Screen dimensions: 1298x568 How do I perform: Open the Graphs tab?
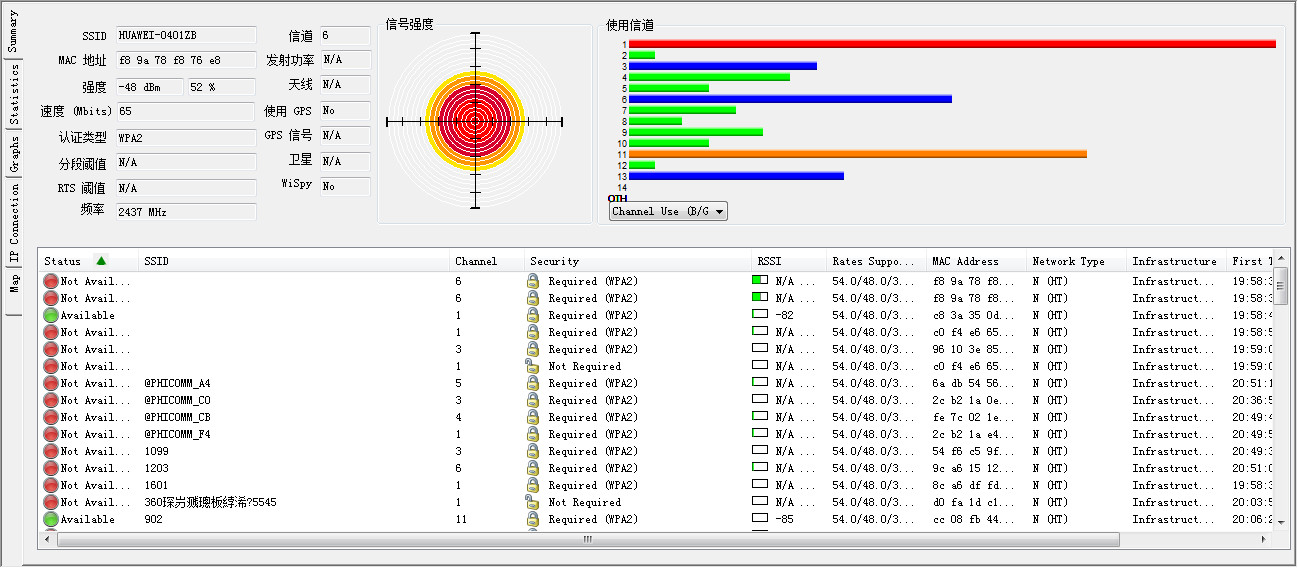[13, 155]
